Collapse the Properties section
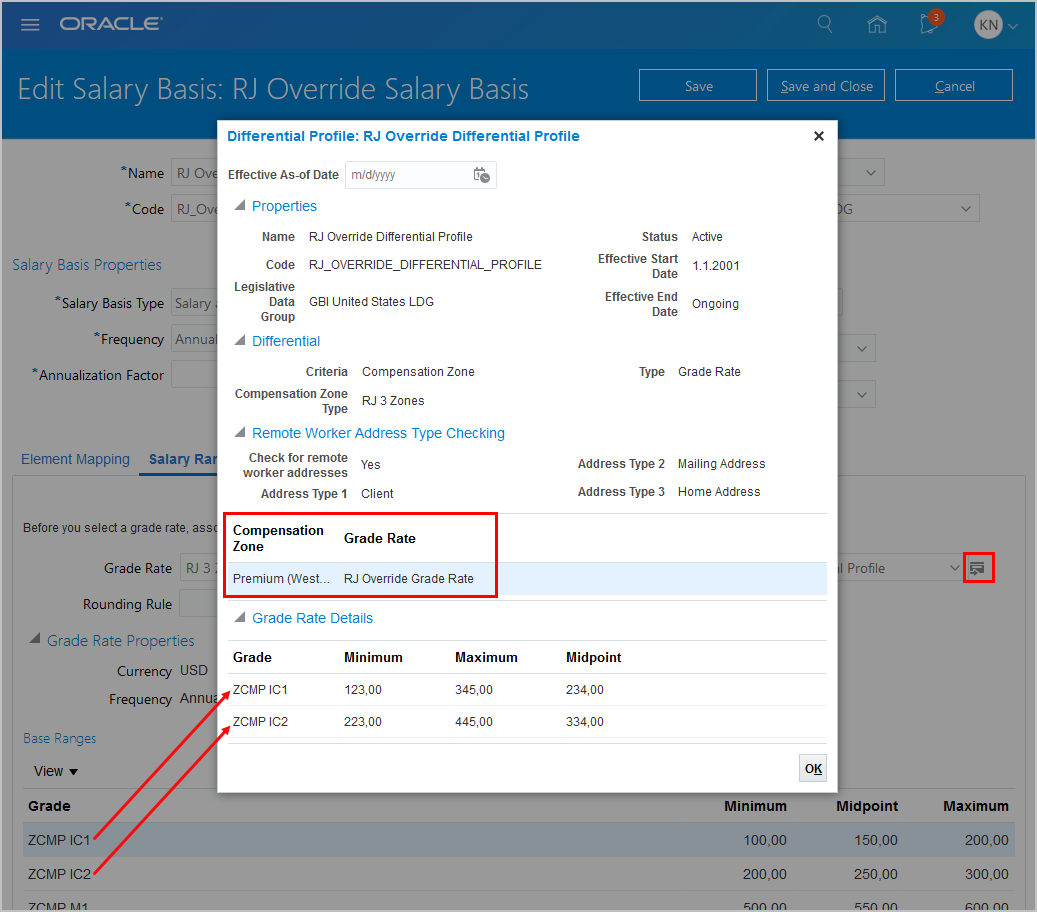The height and width of the screenshot is (912, 1037). point(240,206)
